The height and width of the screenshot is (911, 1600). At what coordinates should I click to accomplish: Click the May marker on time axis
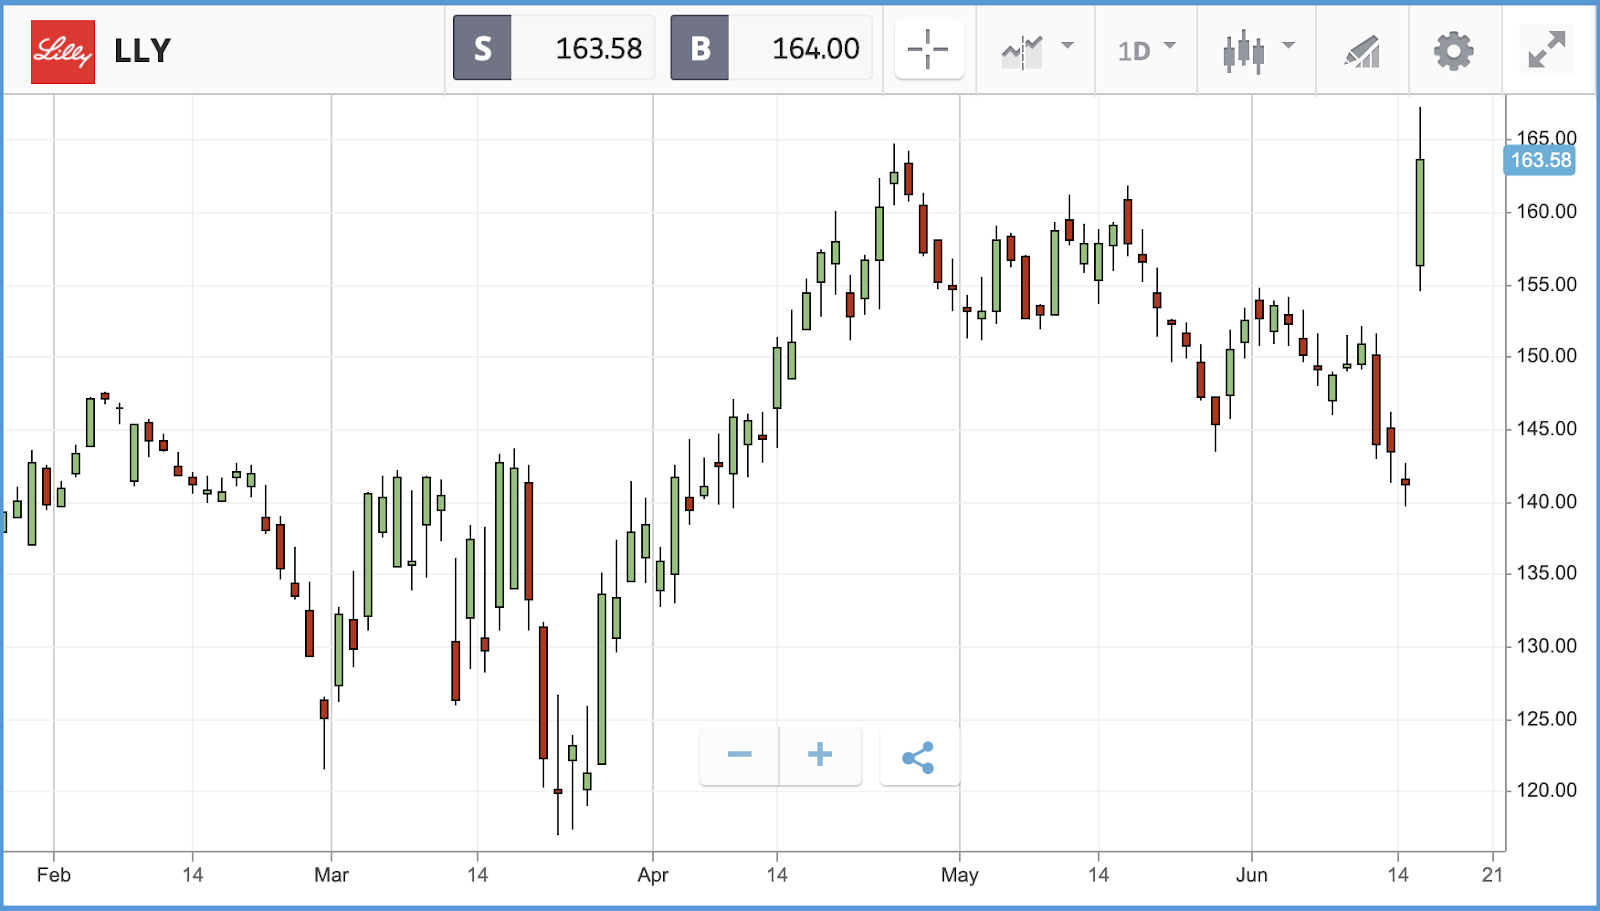[959, 875]
